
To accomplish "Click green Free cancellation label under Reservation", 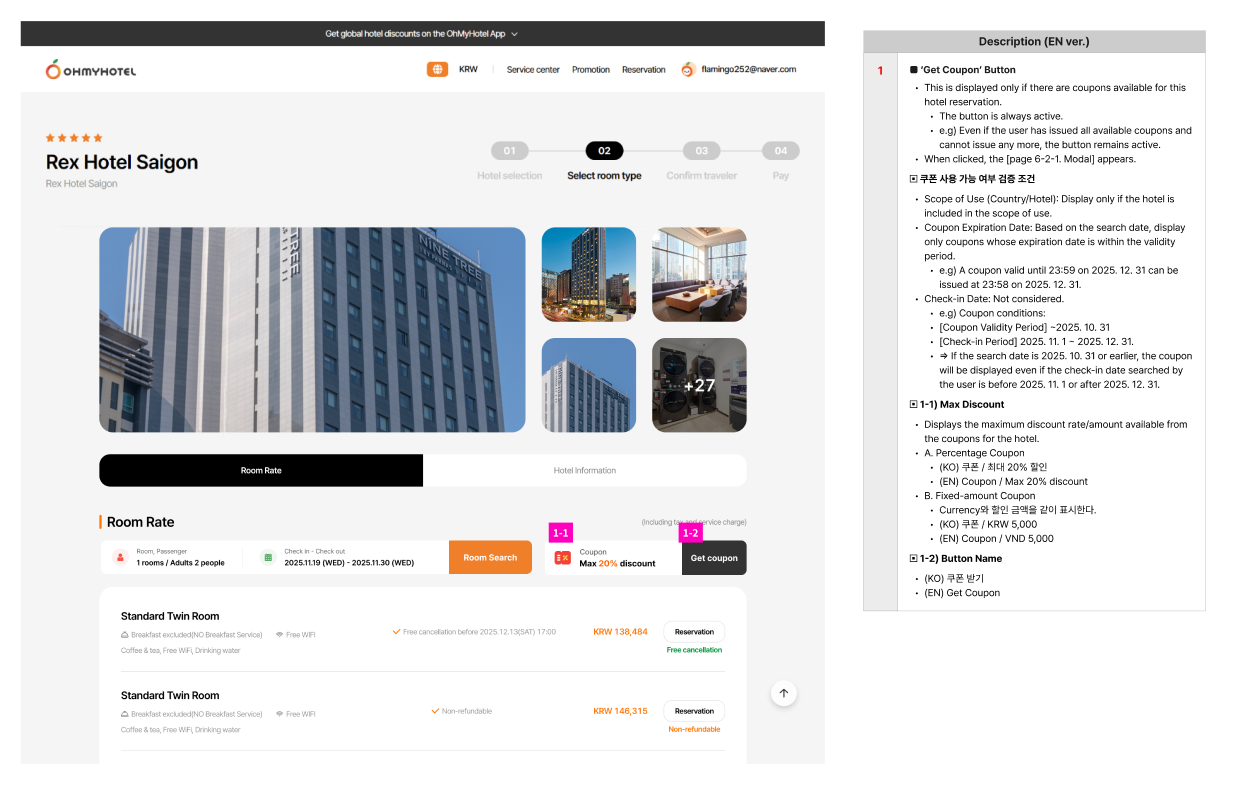I will pos(694,650).
